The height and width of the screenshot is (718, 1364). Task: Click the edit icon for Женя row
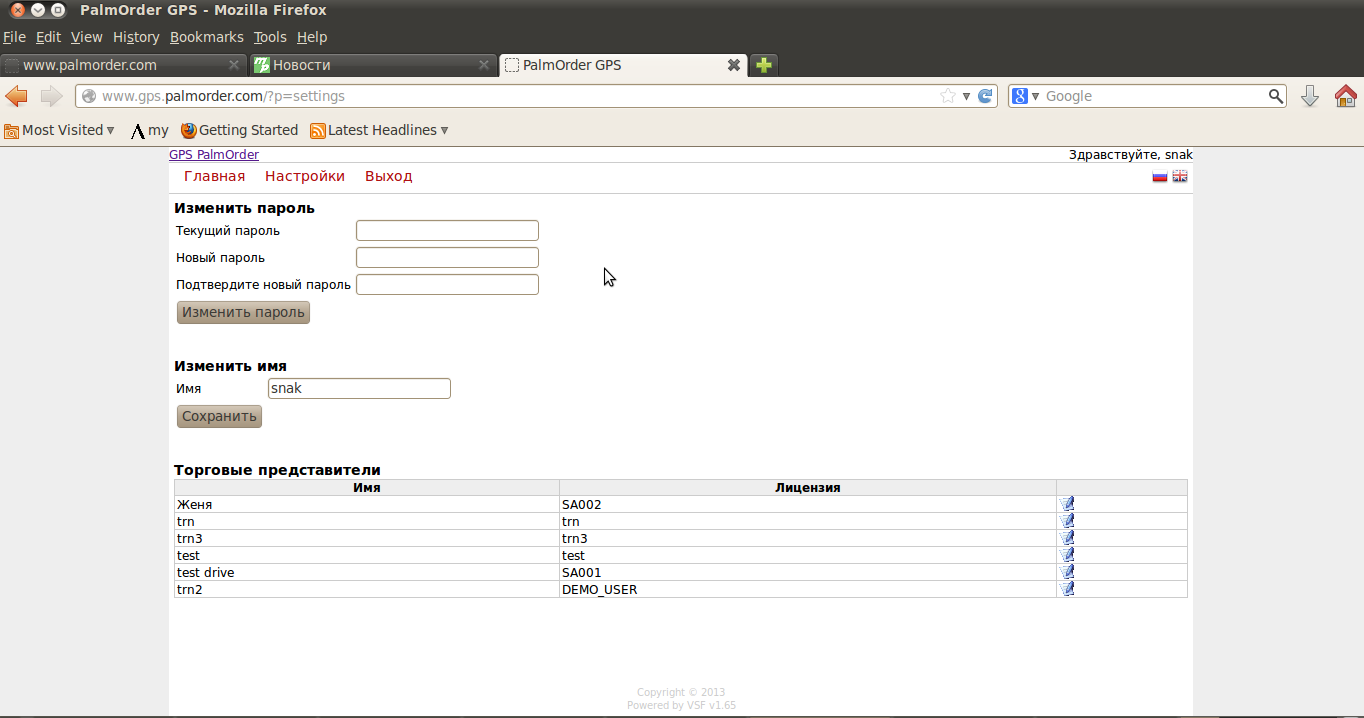point(1067,504)
